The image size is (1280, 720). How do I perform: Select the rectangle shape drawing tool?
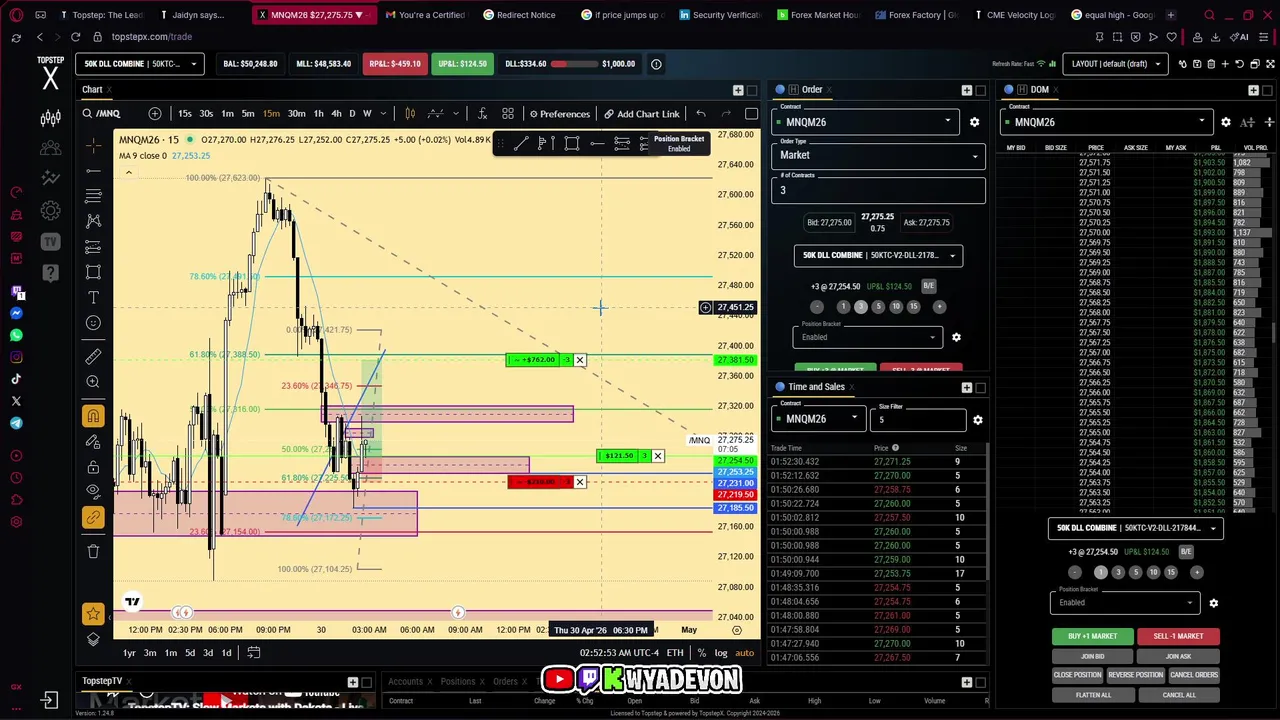[93, 272]
